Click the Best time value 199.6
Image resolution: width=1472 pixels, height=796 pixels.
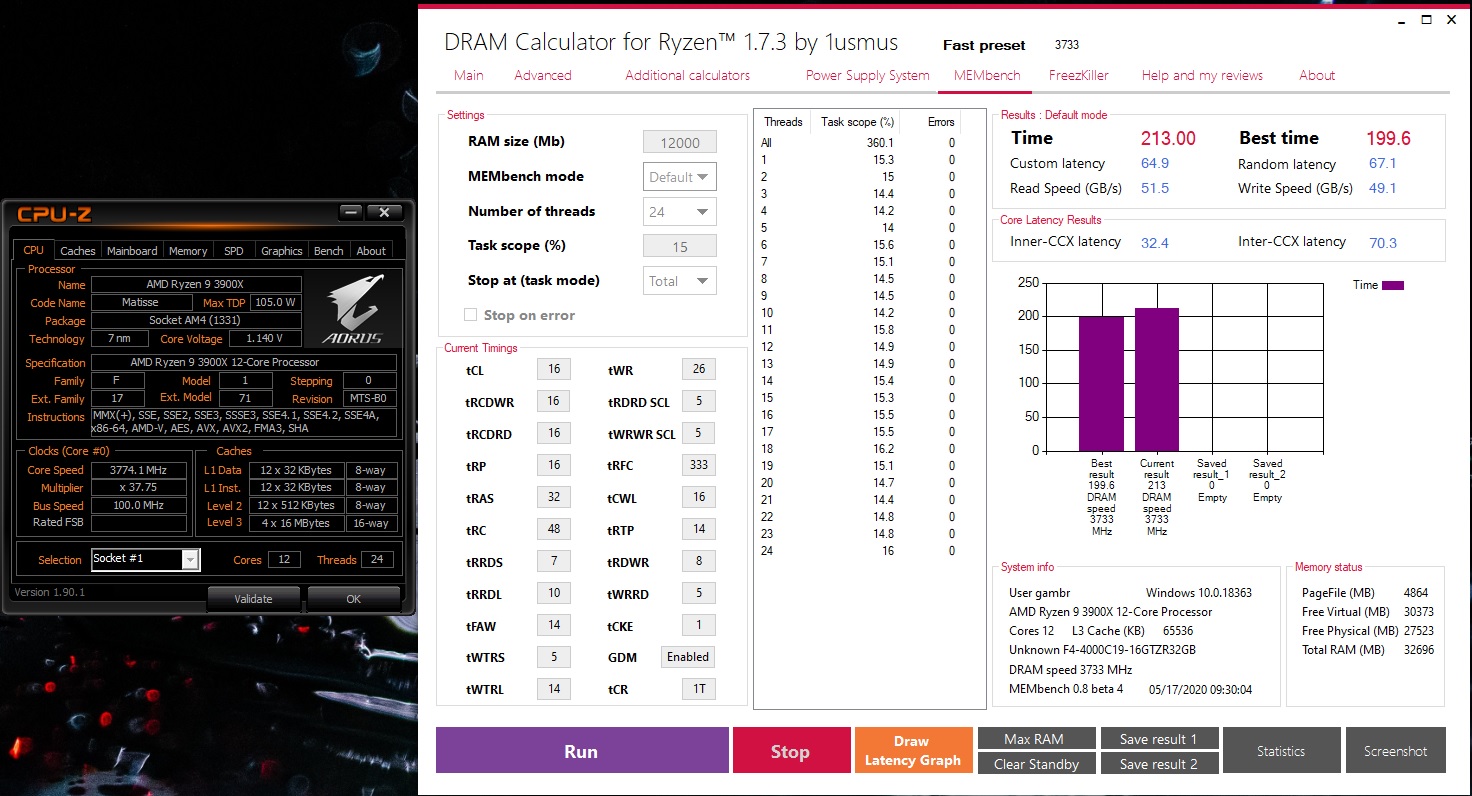[1388, 139]
